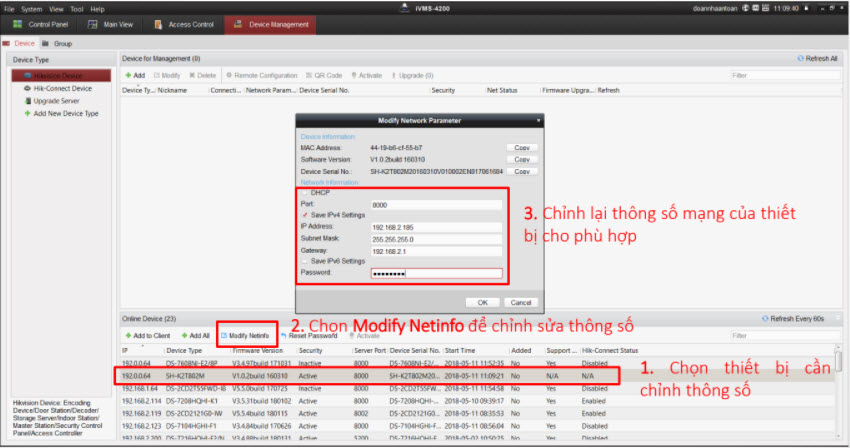
Task: Enable the DHCP checkbox
Action: coord(305,192)
